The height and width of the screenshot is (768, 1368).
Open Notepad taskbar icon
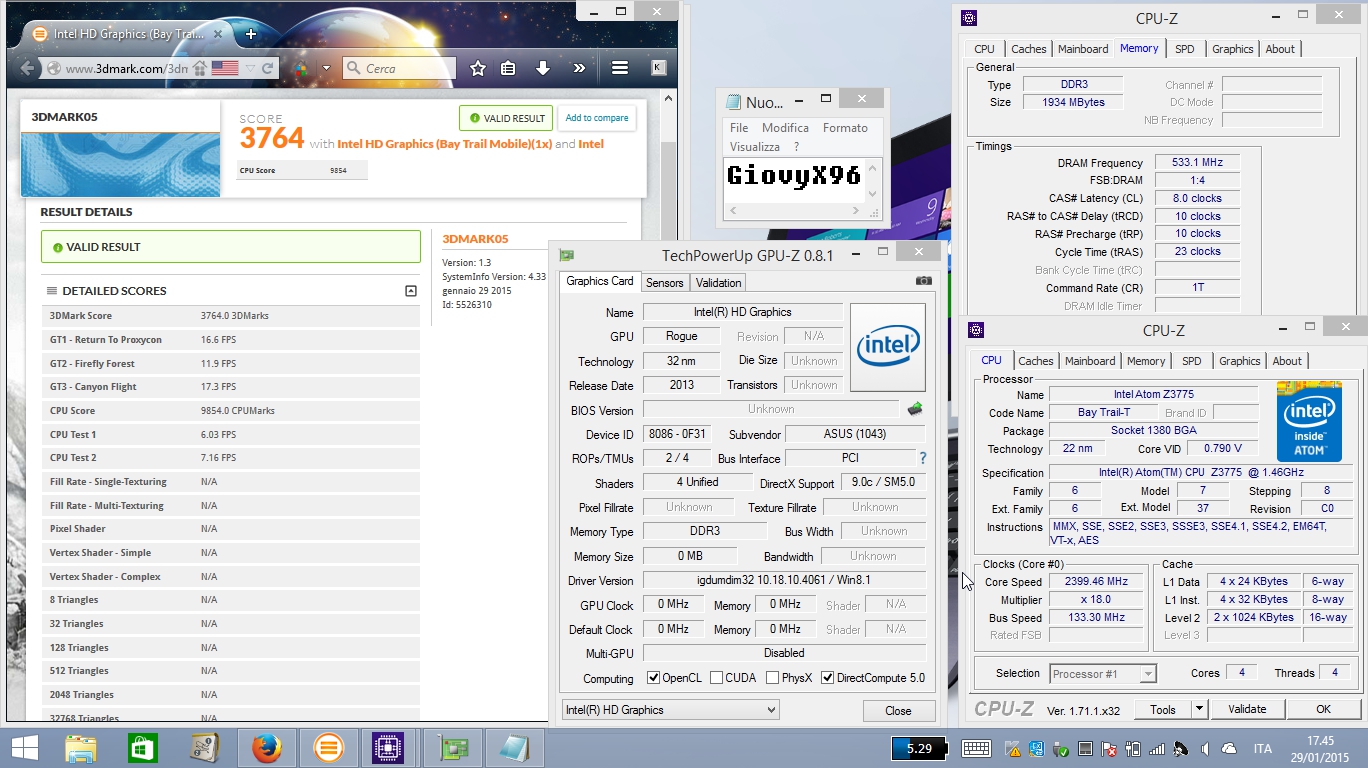[x=514, y=747]
